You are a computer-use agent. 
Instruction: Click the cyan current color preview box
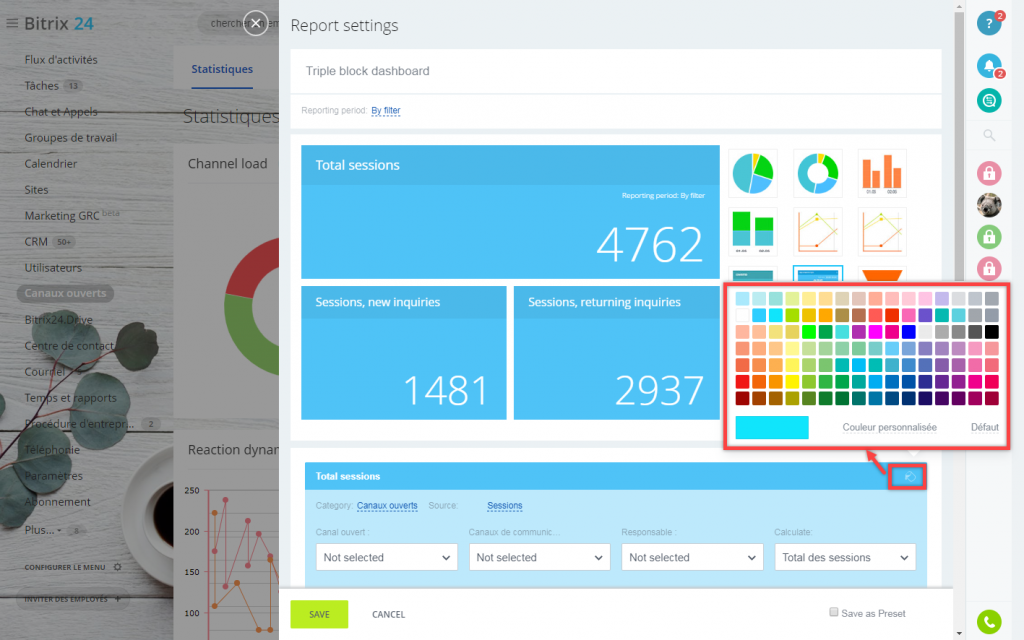point(772,427)
